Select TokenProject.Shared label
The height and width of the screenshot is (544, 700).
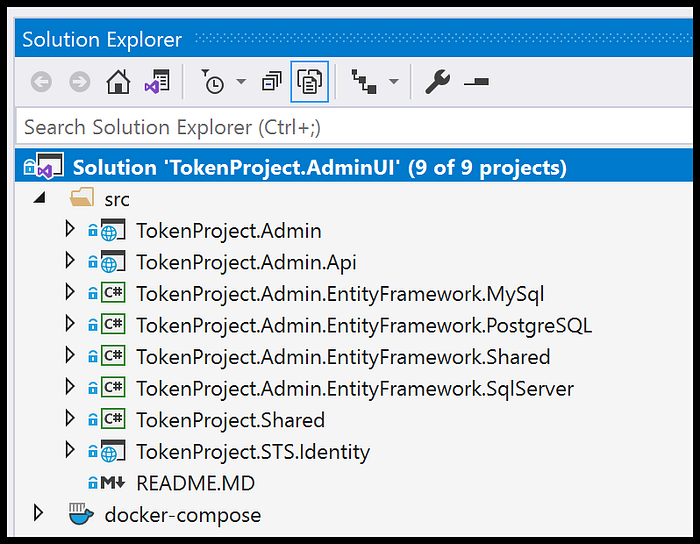coord(230,420)
